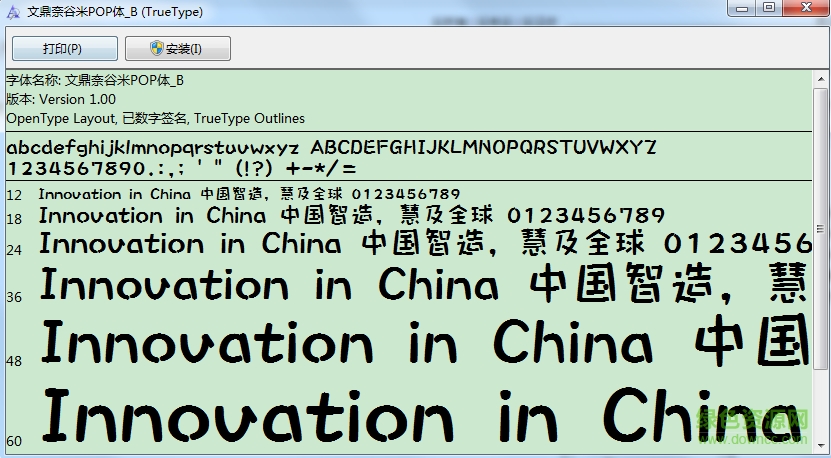831x458 pixels.
Task: Click the 版本: Version 1.00 line
Action: tap(61, 99)
